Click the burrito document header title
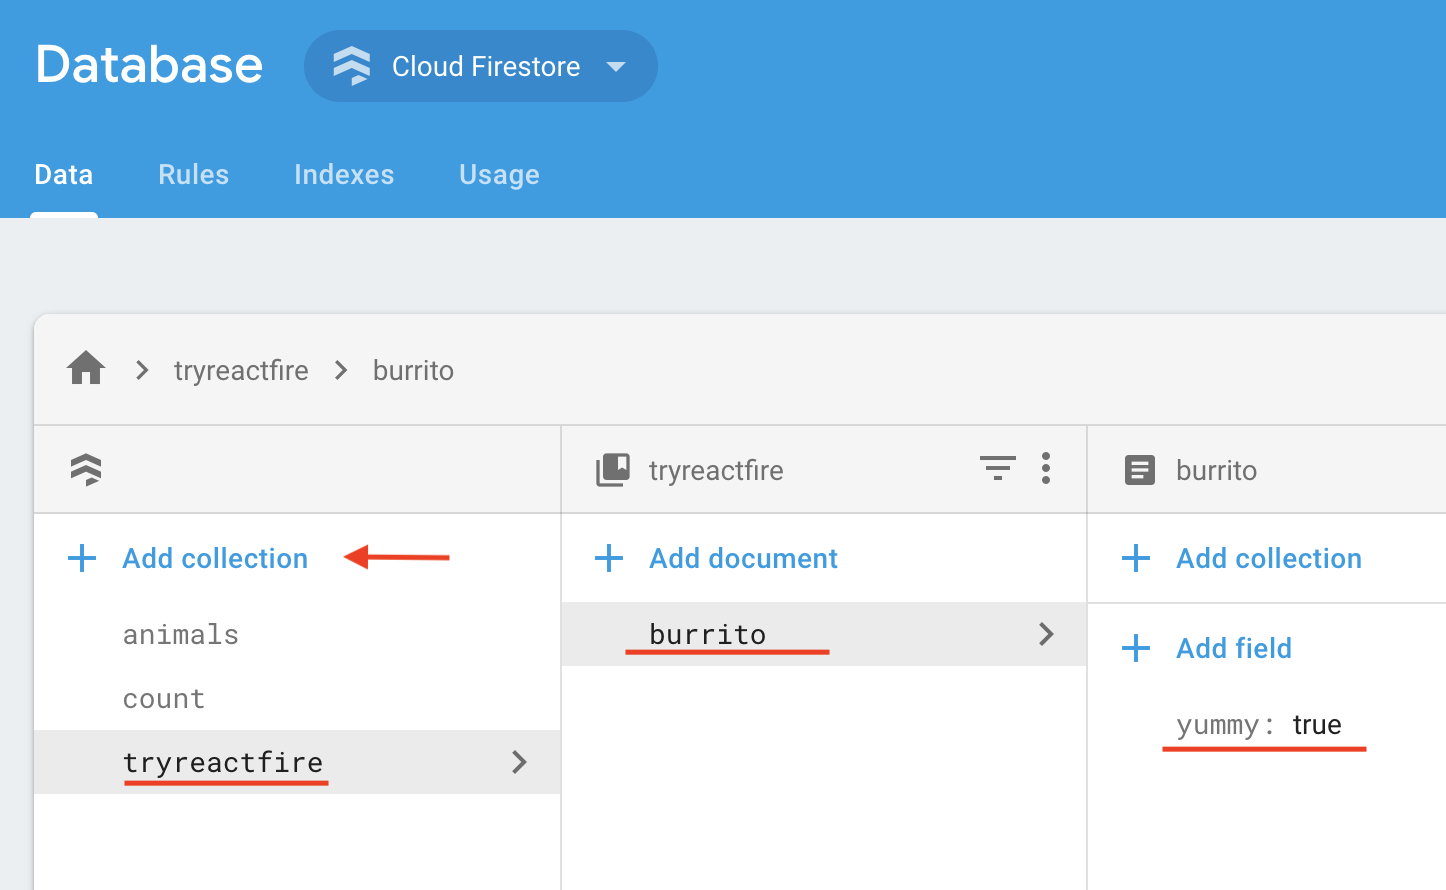 (x=1217, y=470)
